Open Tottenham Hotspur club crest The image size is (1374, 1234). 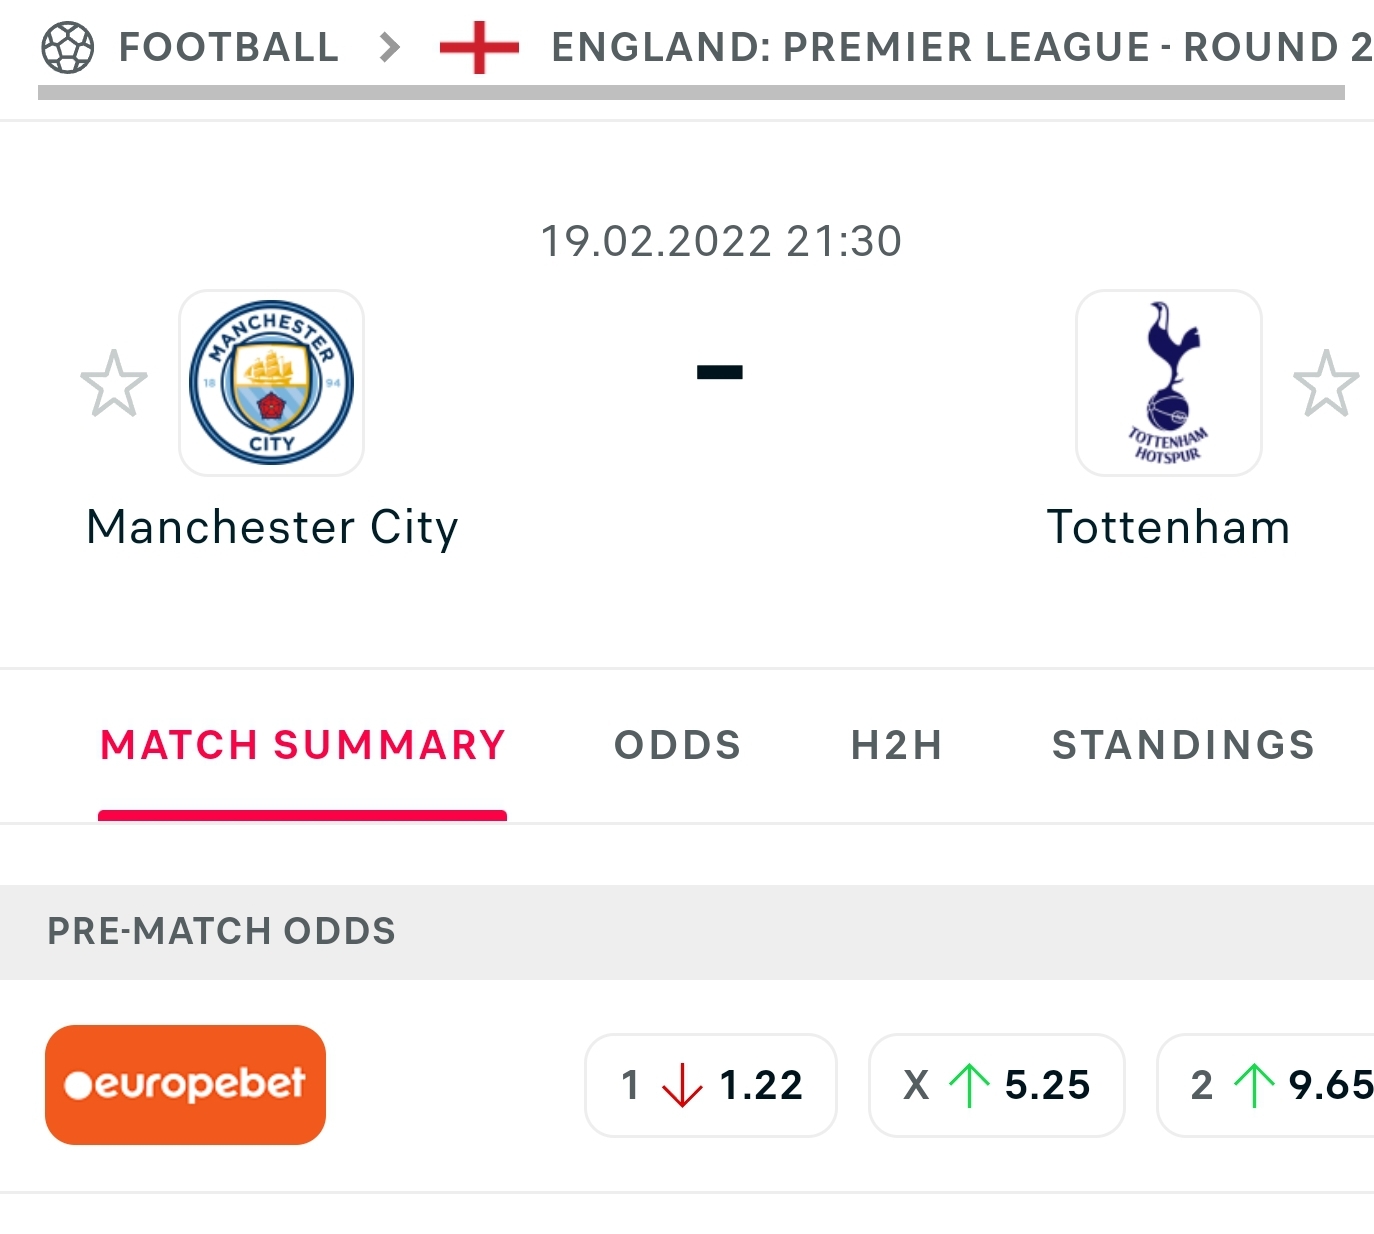(x=1168, y=383)
